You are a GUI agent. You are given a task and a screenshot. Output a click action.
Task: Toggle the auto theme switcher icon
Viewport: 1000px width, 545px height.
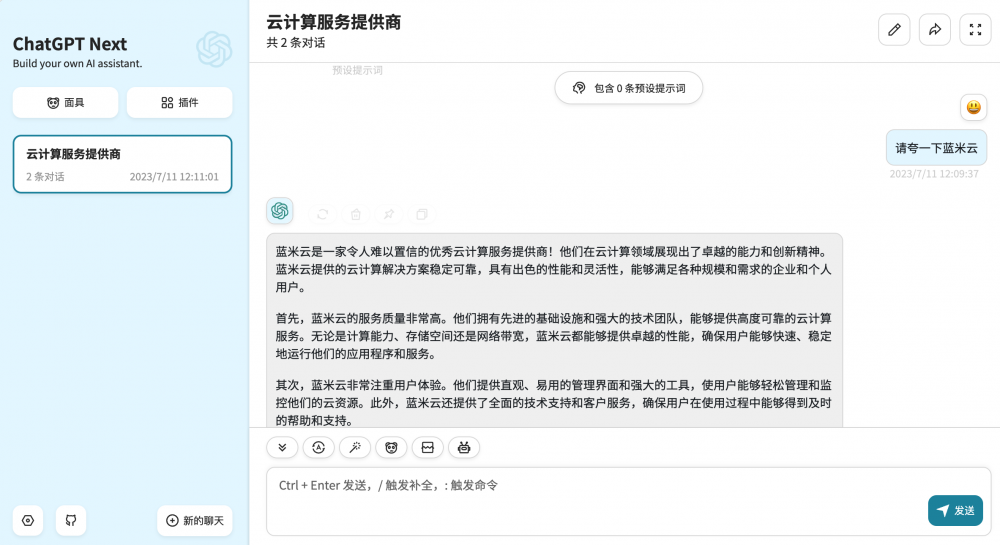click(319, 448)
